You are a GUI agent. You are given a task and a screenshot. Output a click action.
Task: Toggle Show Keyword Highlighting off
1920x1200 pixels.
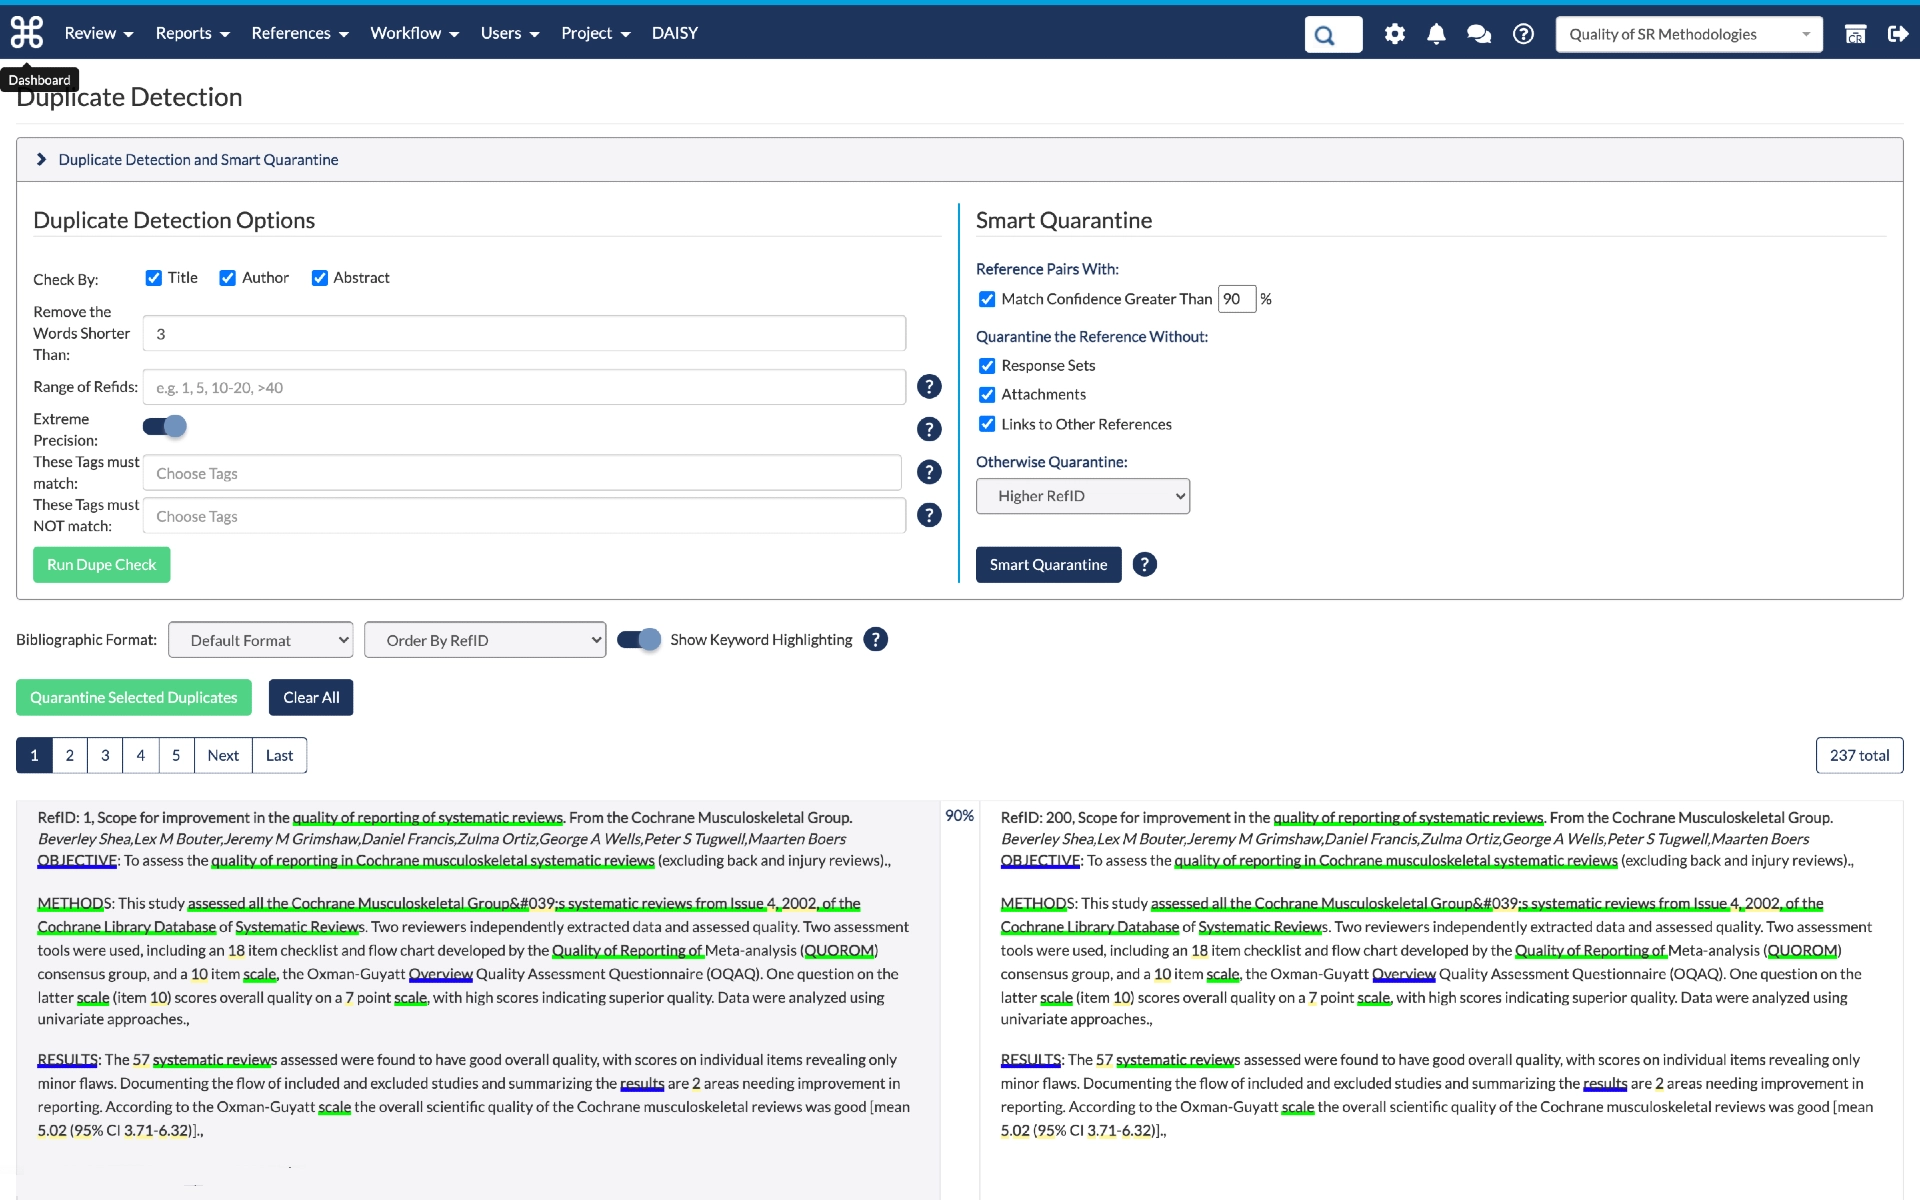point(637,639)
